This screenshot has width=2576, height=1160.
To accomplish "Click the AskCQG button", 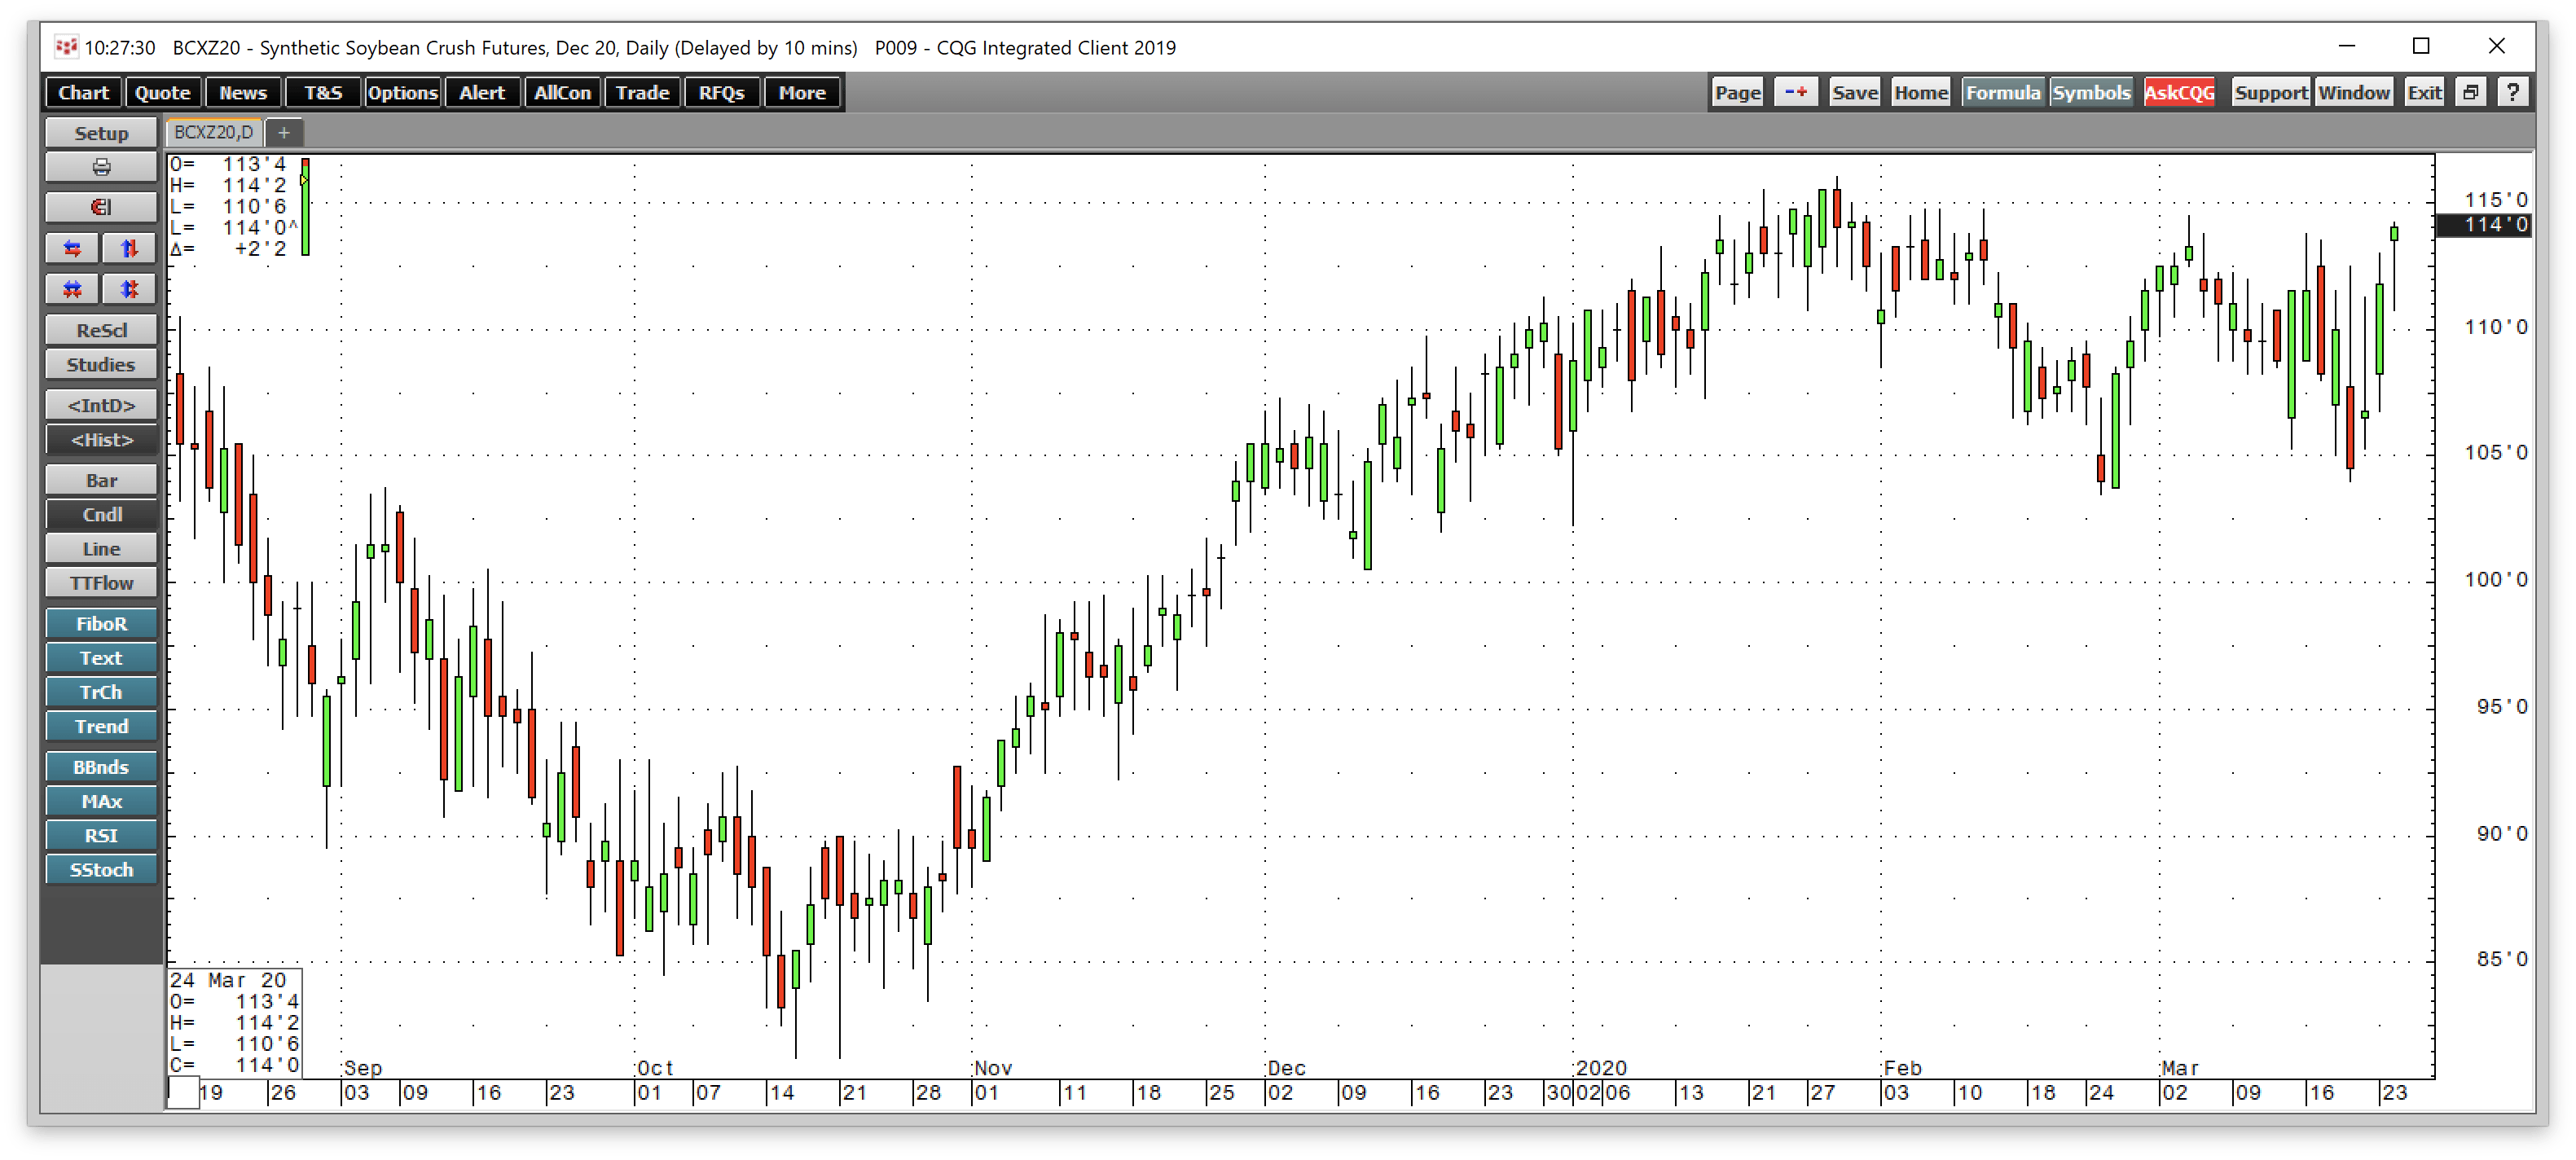I will pyautogui.click(x=2179, y=92).
